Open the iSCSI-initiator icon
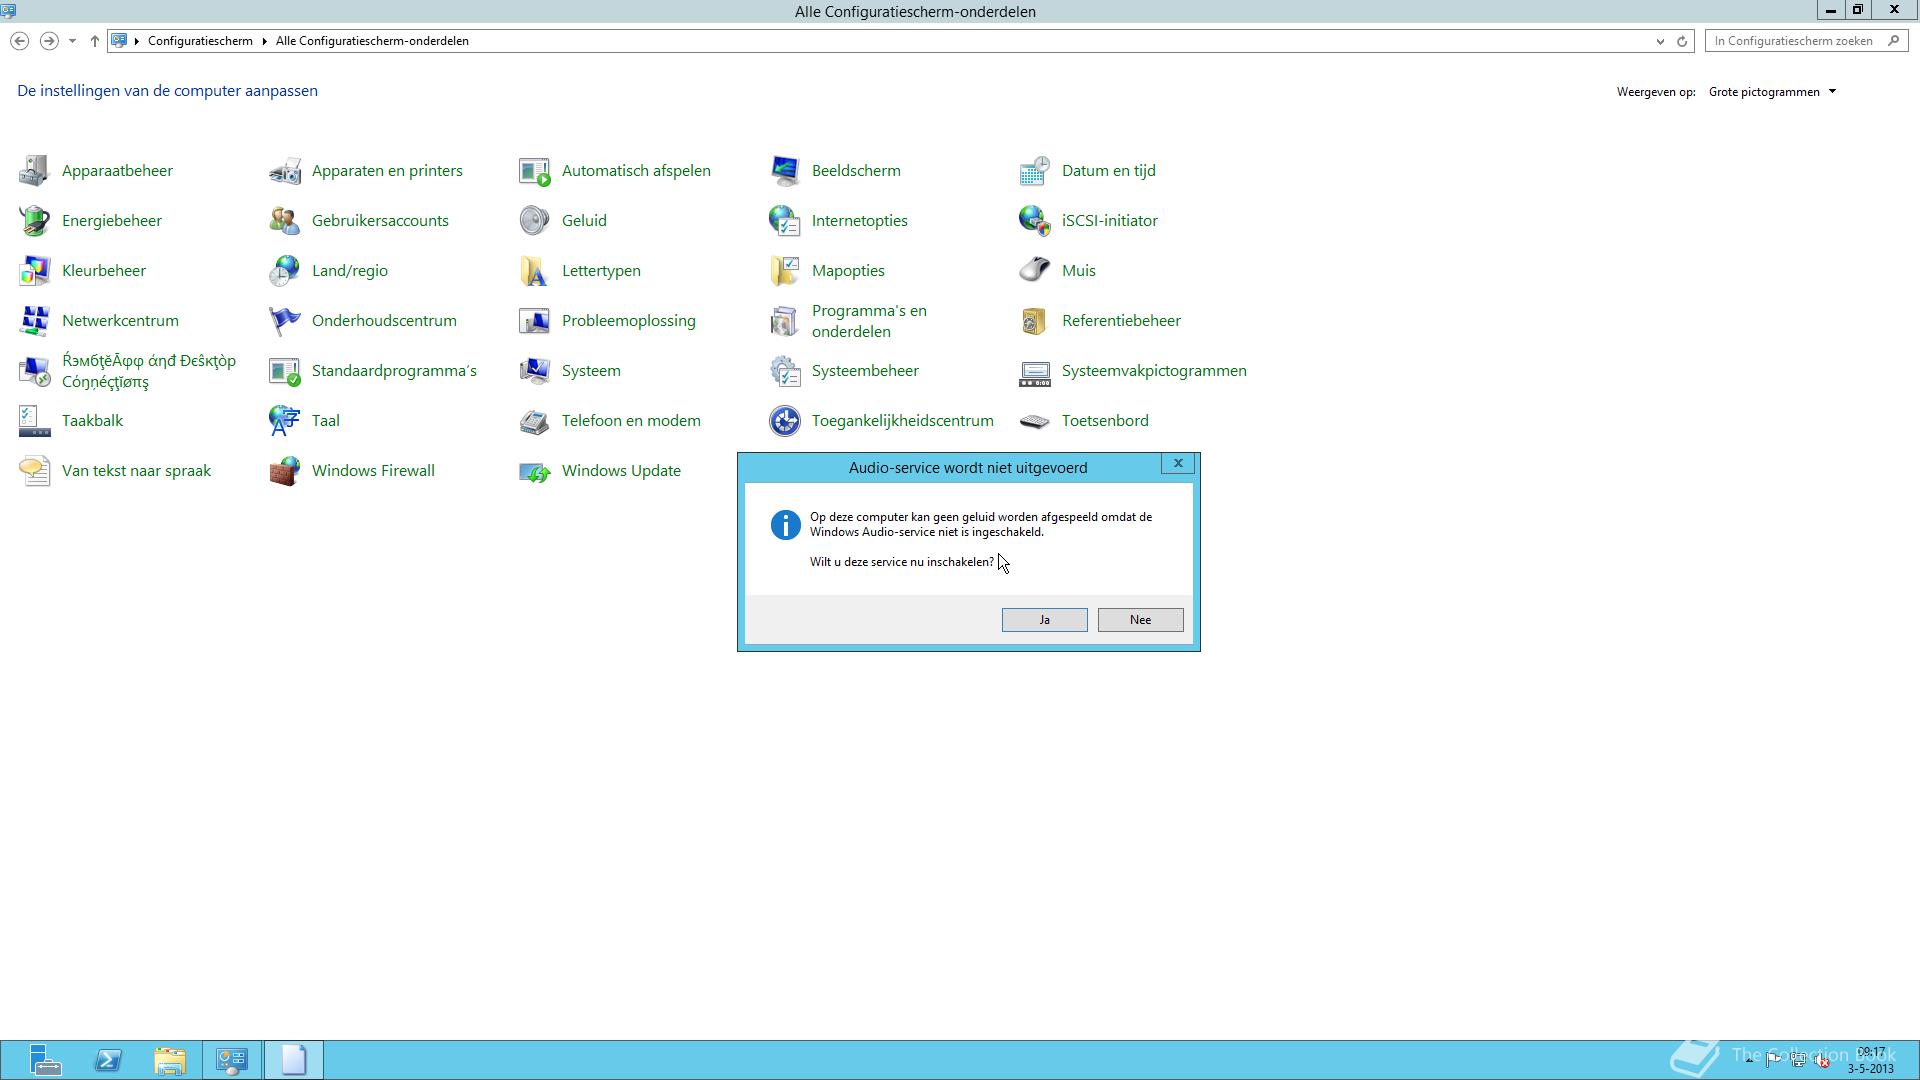 (x=1034, y=221)
